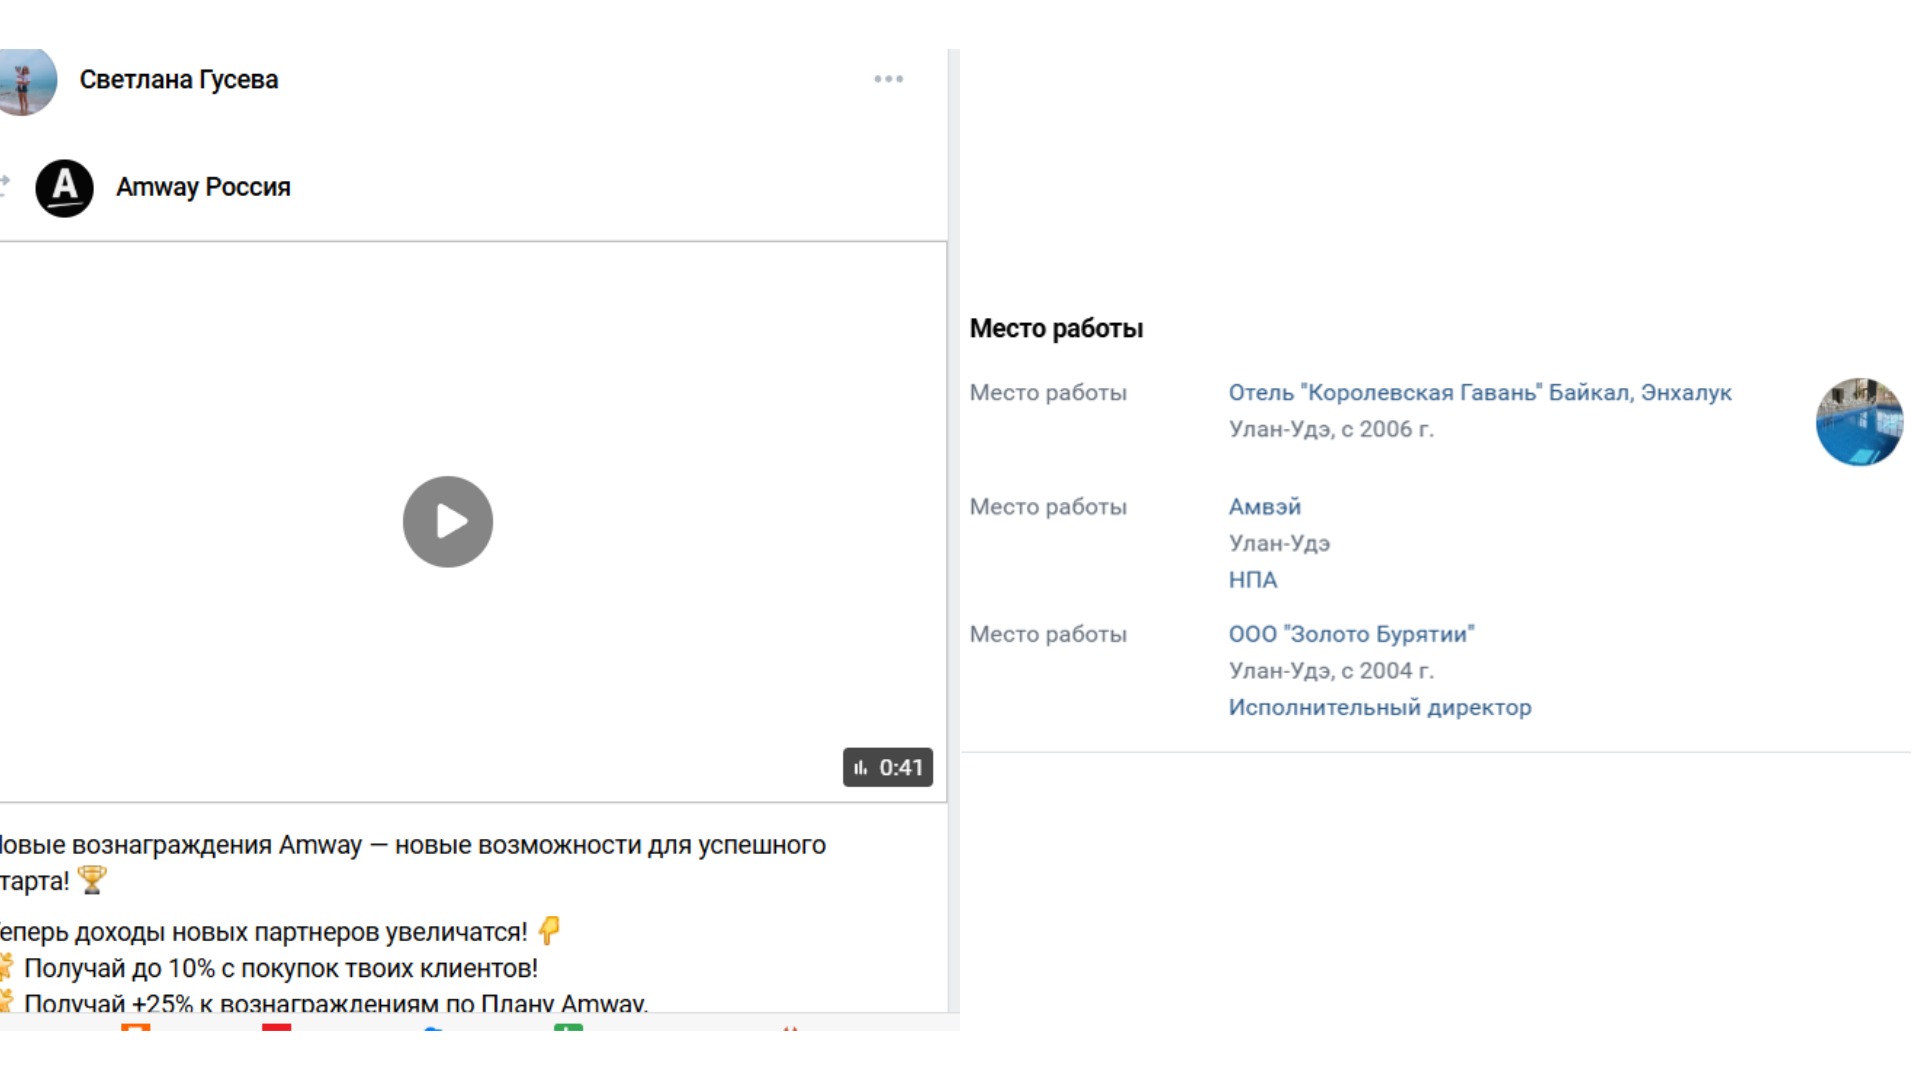
Task: Open the post's three-dot options menu
Action: pos(888,79)
